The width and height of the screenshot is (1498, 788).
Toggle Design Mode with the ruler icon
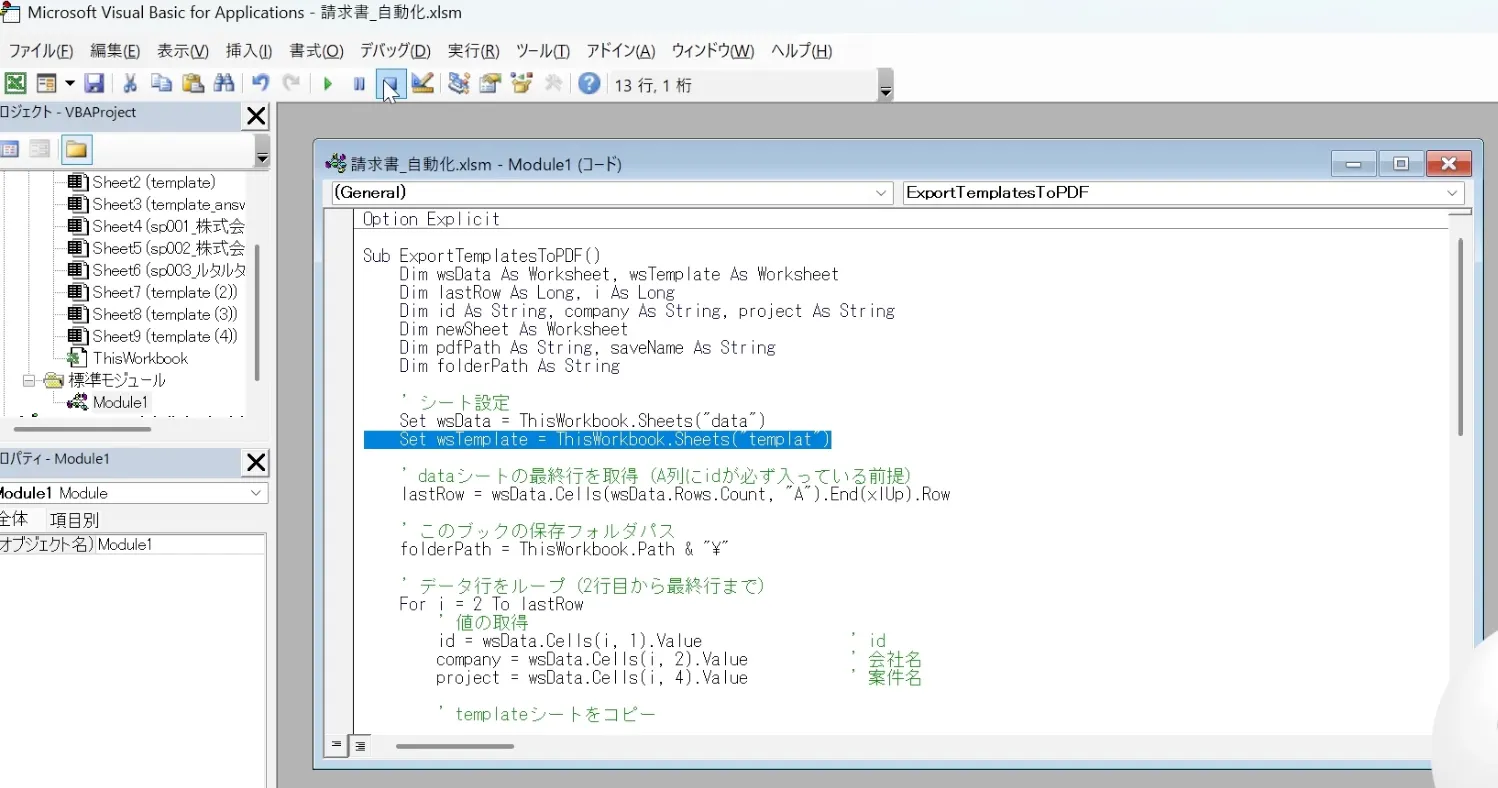click(x=422, y=84)
